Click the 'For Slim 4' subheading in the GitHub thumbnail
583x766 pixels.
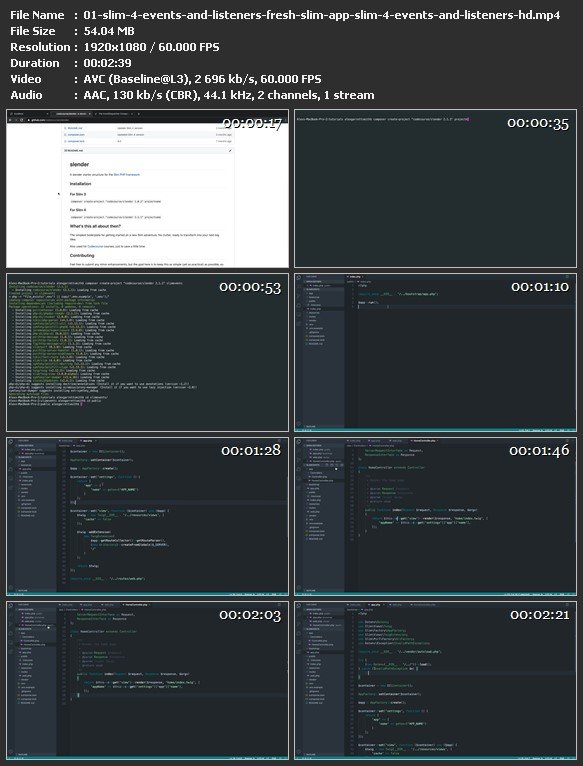(78, 210)
